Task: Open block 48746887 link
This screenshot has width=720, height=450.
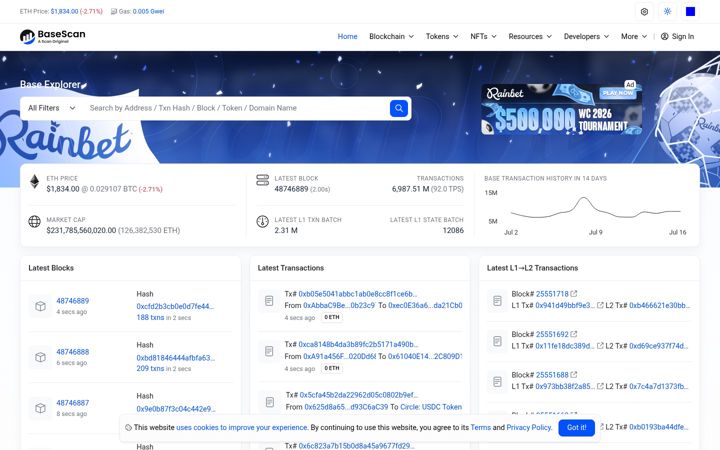Action: coord(73,403)
